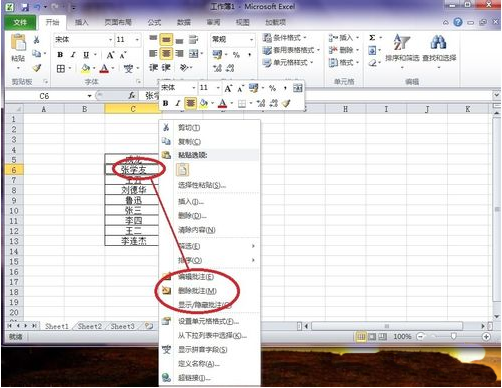Toggle Italic in the floating mini toolbar
Image resolution: width=502 pixels, height=388 pixels.
[178, 103]
